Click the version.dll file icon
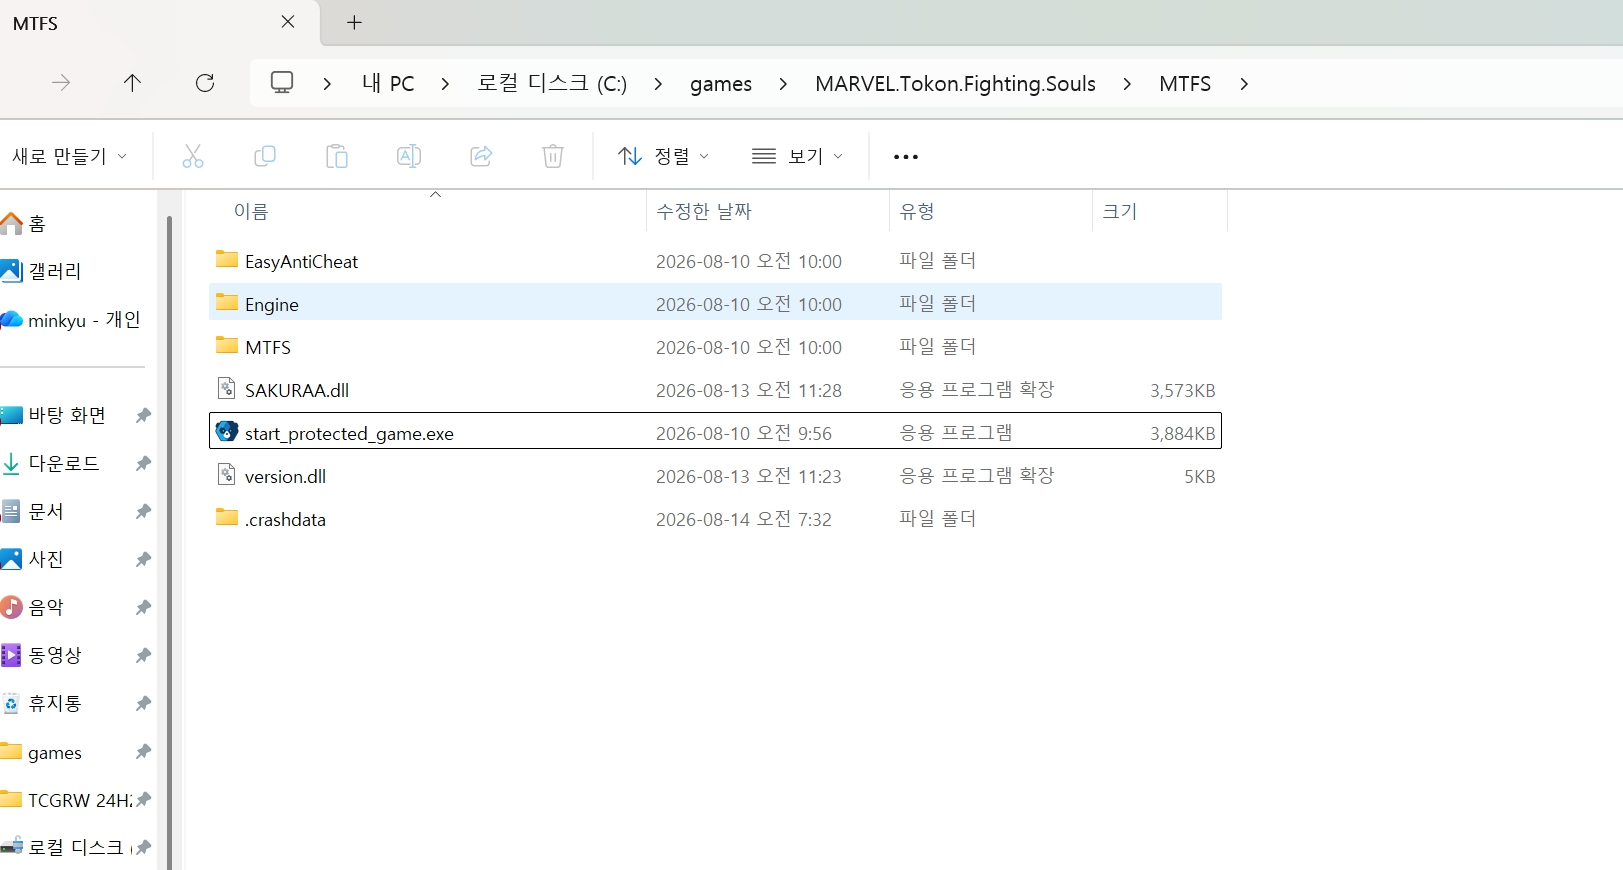This screenshot has width=1623, height=870. point(227,475)
